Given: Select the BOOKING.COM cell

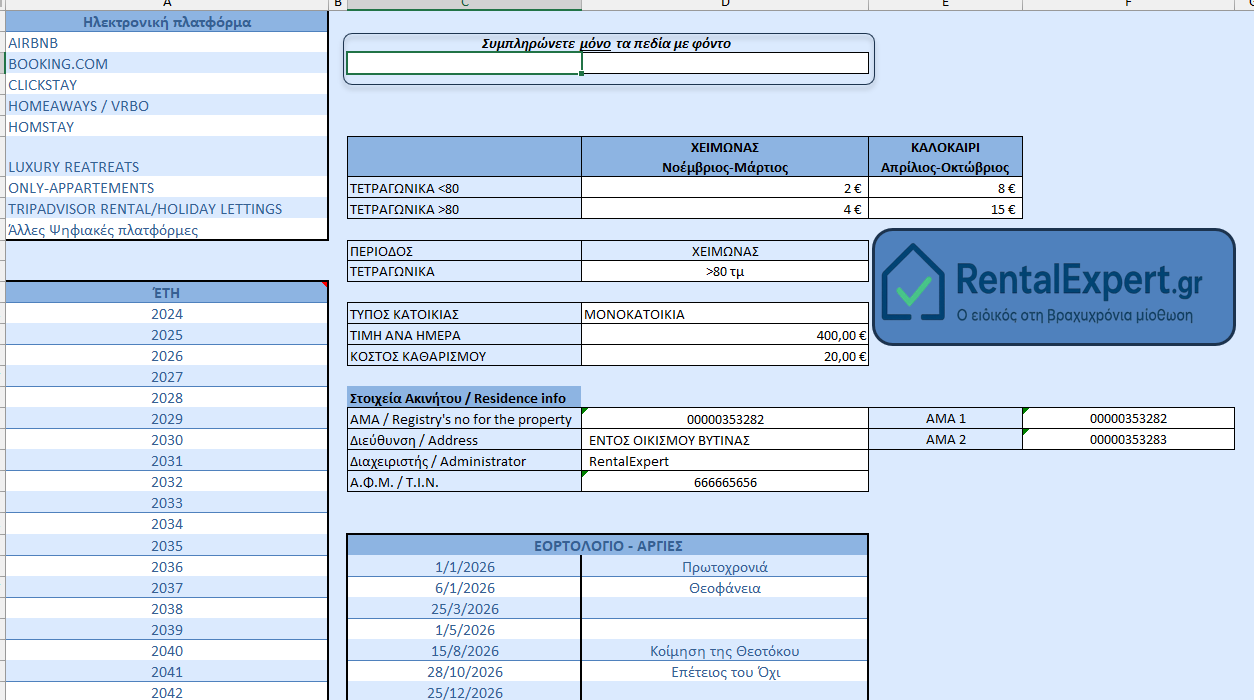Looking at the screenshot, I should [x=166, y=64].
